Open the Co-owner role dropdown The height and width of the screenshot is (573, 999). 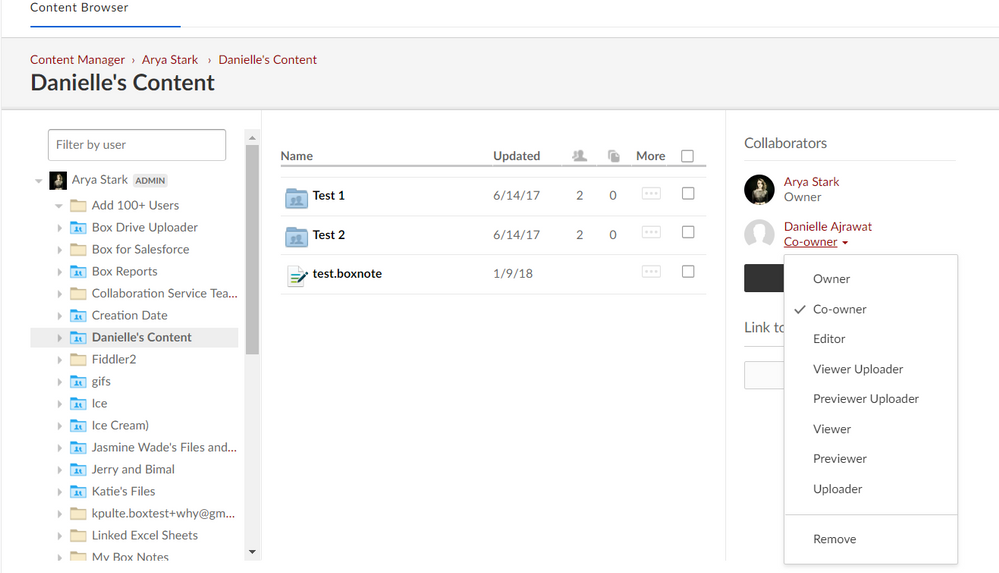(x=816, y=243)
